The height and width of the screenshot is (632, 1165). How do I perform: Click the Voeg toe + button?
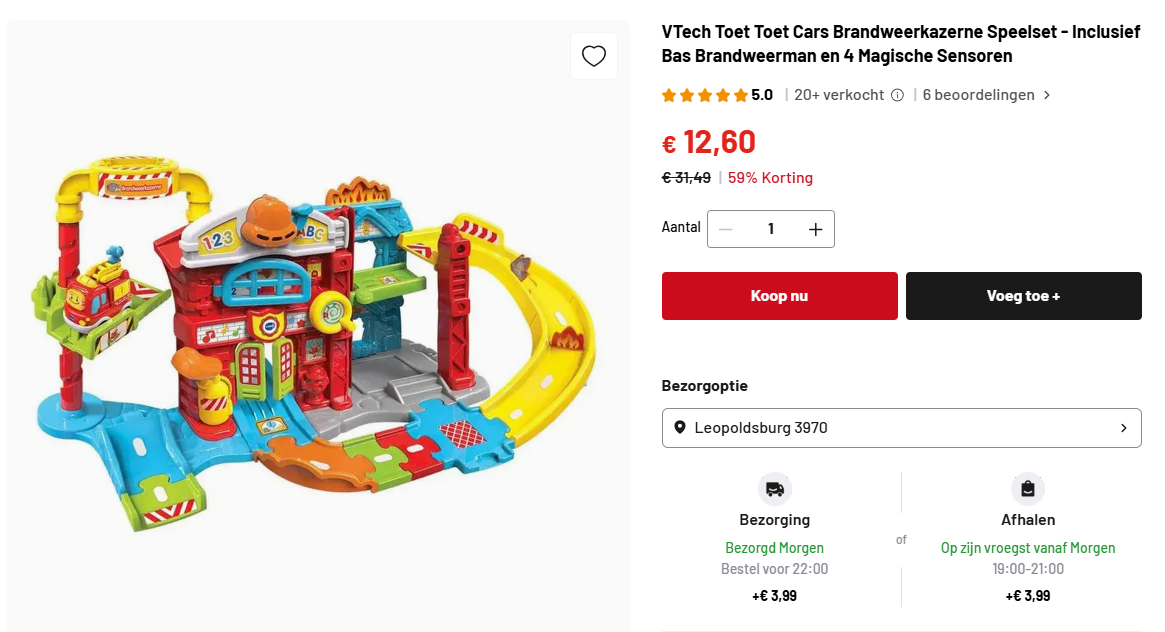pyautogui.click(x=1023, y=295)
